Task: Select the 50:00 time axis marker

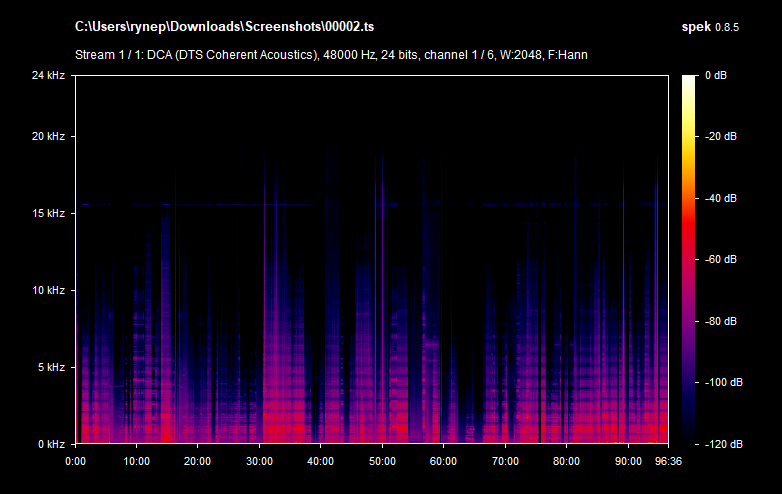Action: pos(381,461)
